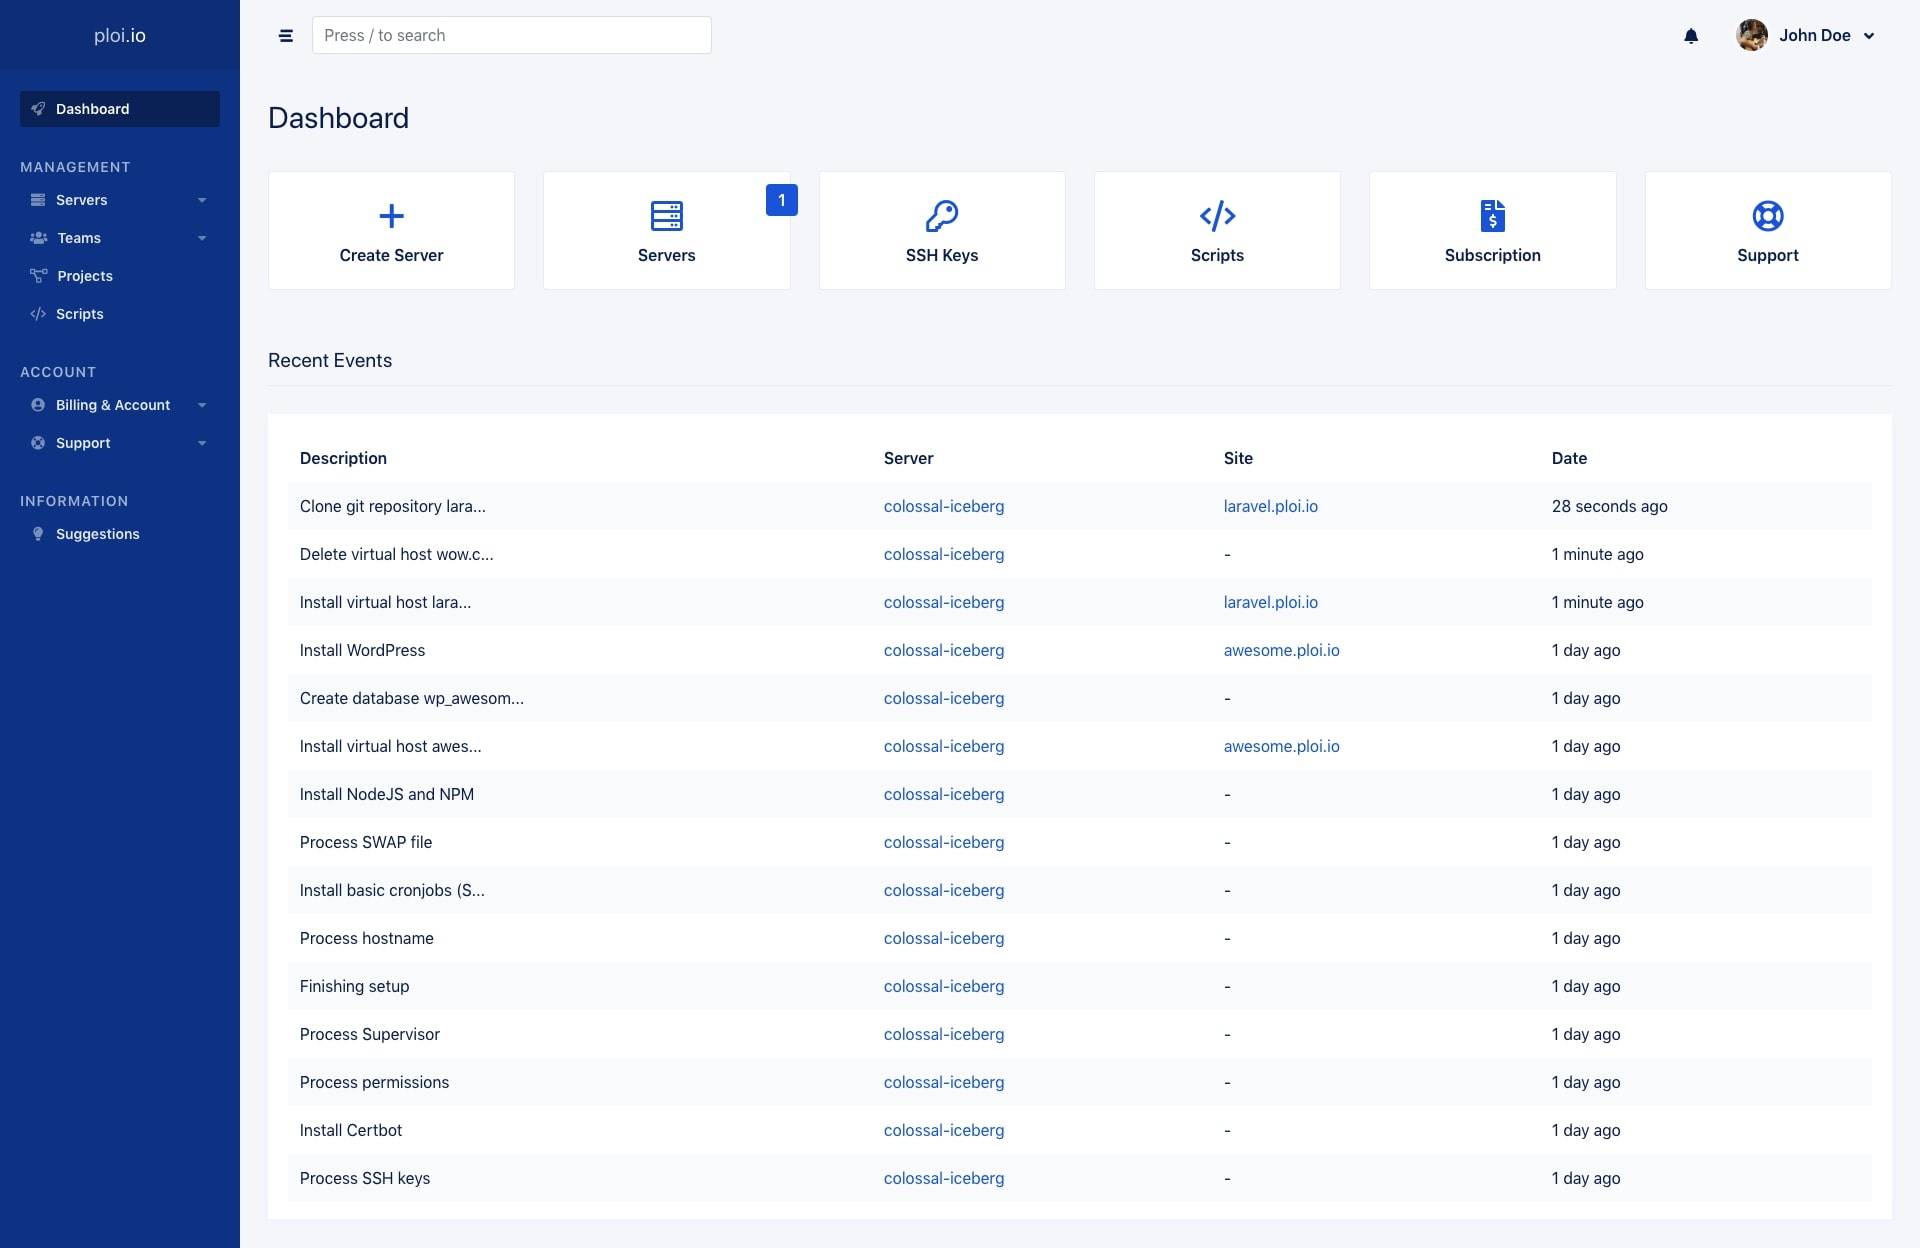Image resolution: width=1920 pixels, height=1248 pixels.
Task: Toggle the sidebar hamburger menu
Action: [286, 35]
